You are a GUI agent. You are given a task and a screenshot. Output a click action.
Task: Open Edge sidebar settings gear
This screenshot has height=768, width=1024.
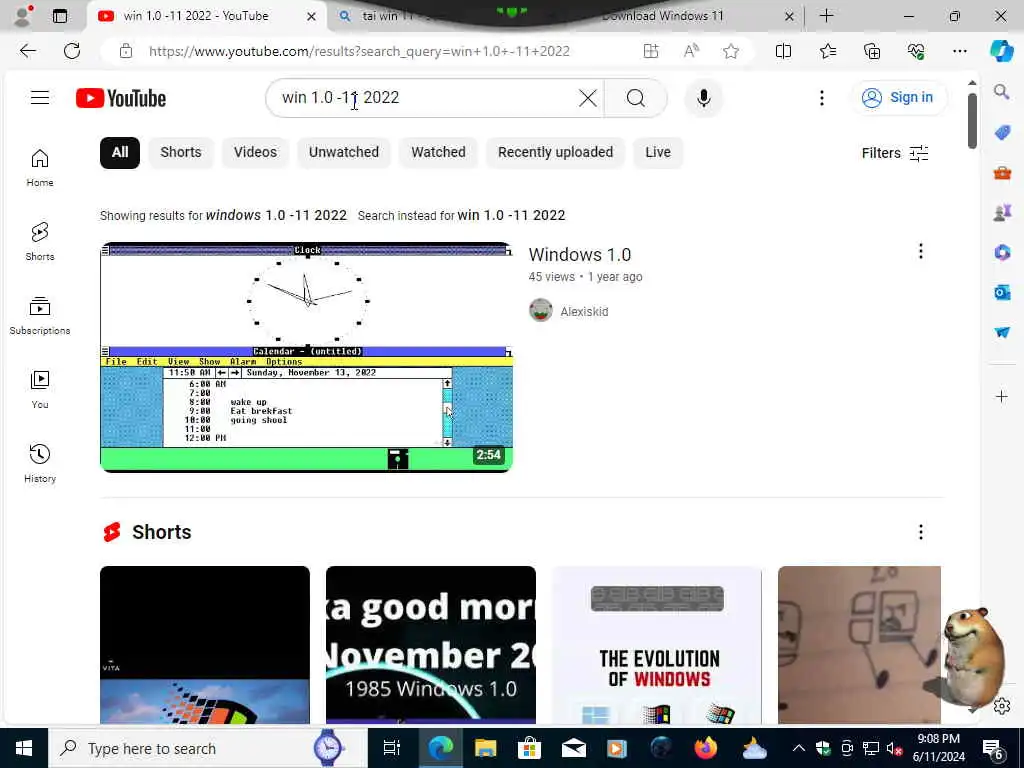[x=1002, y=706]
